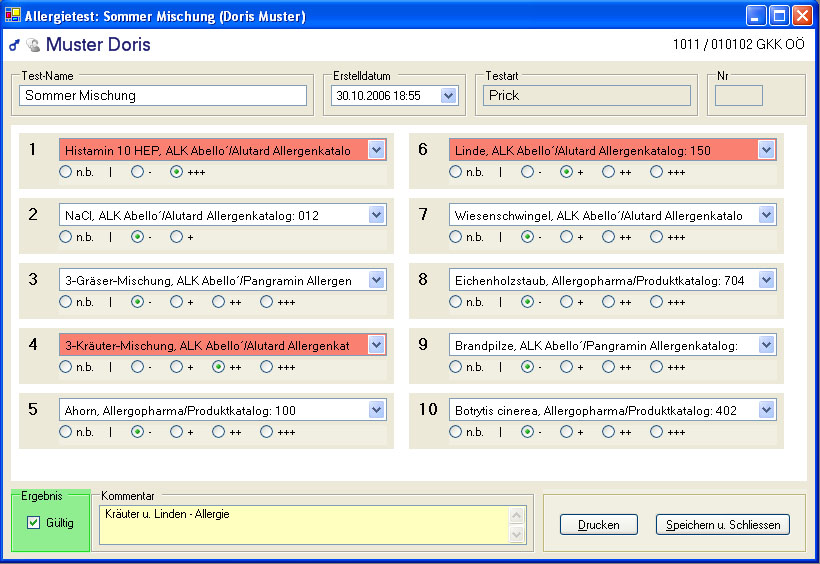Image resolution: width=820 pixels, height=564 pixels.
Task: Open allergen dropdown for test 9 Brandpilze
Action: pyautogui.click(x=767, y=345)
